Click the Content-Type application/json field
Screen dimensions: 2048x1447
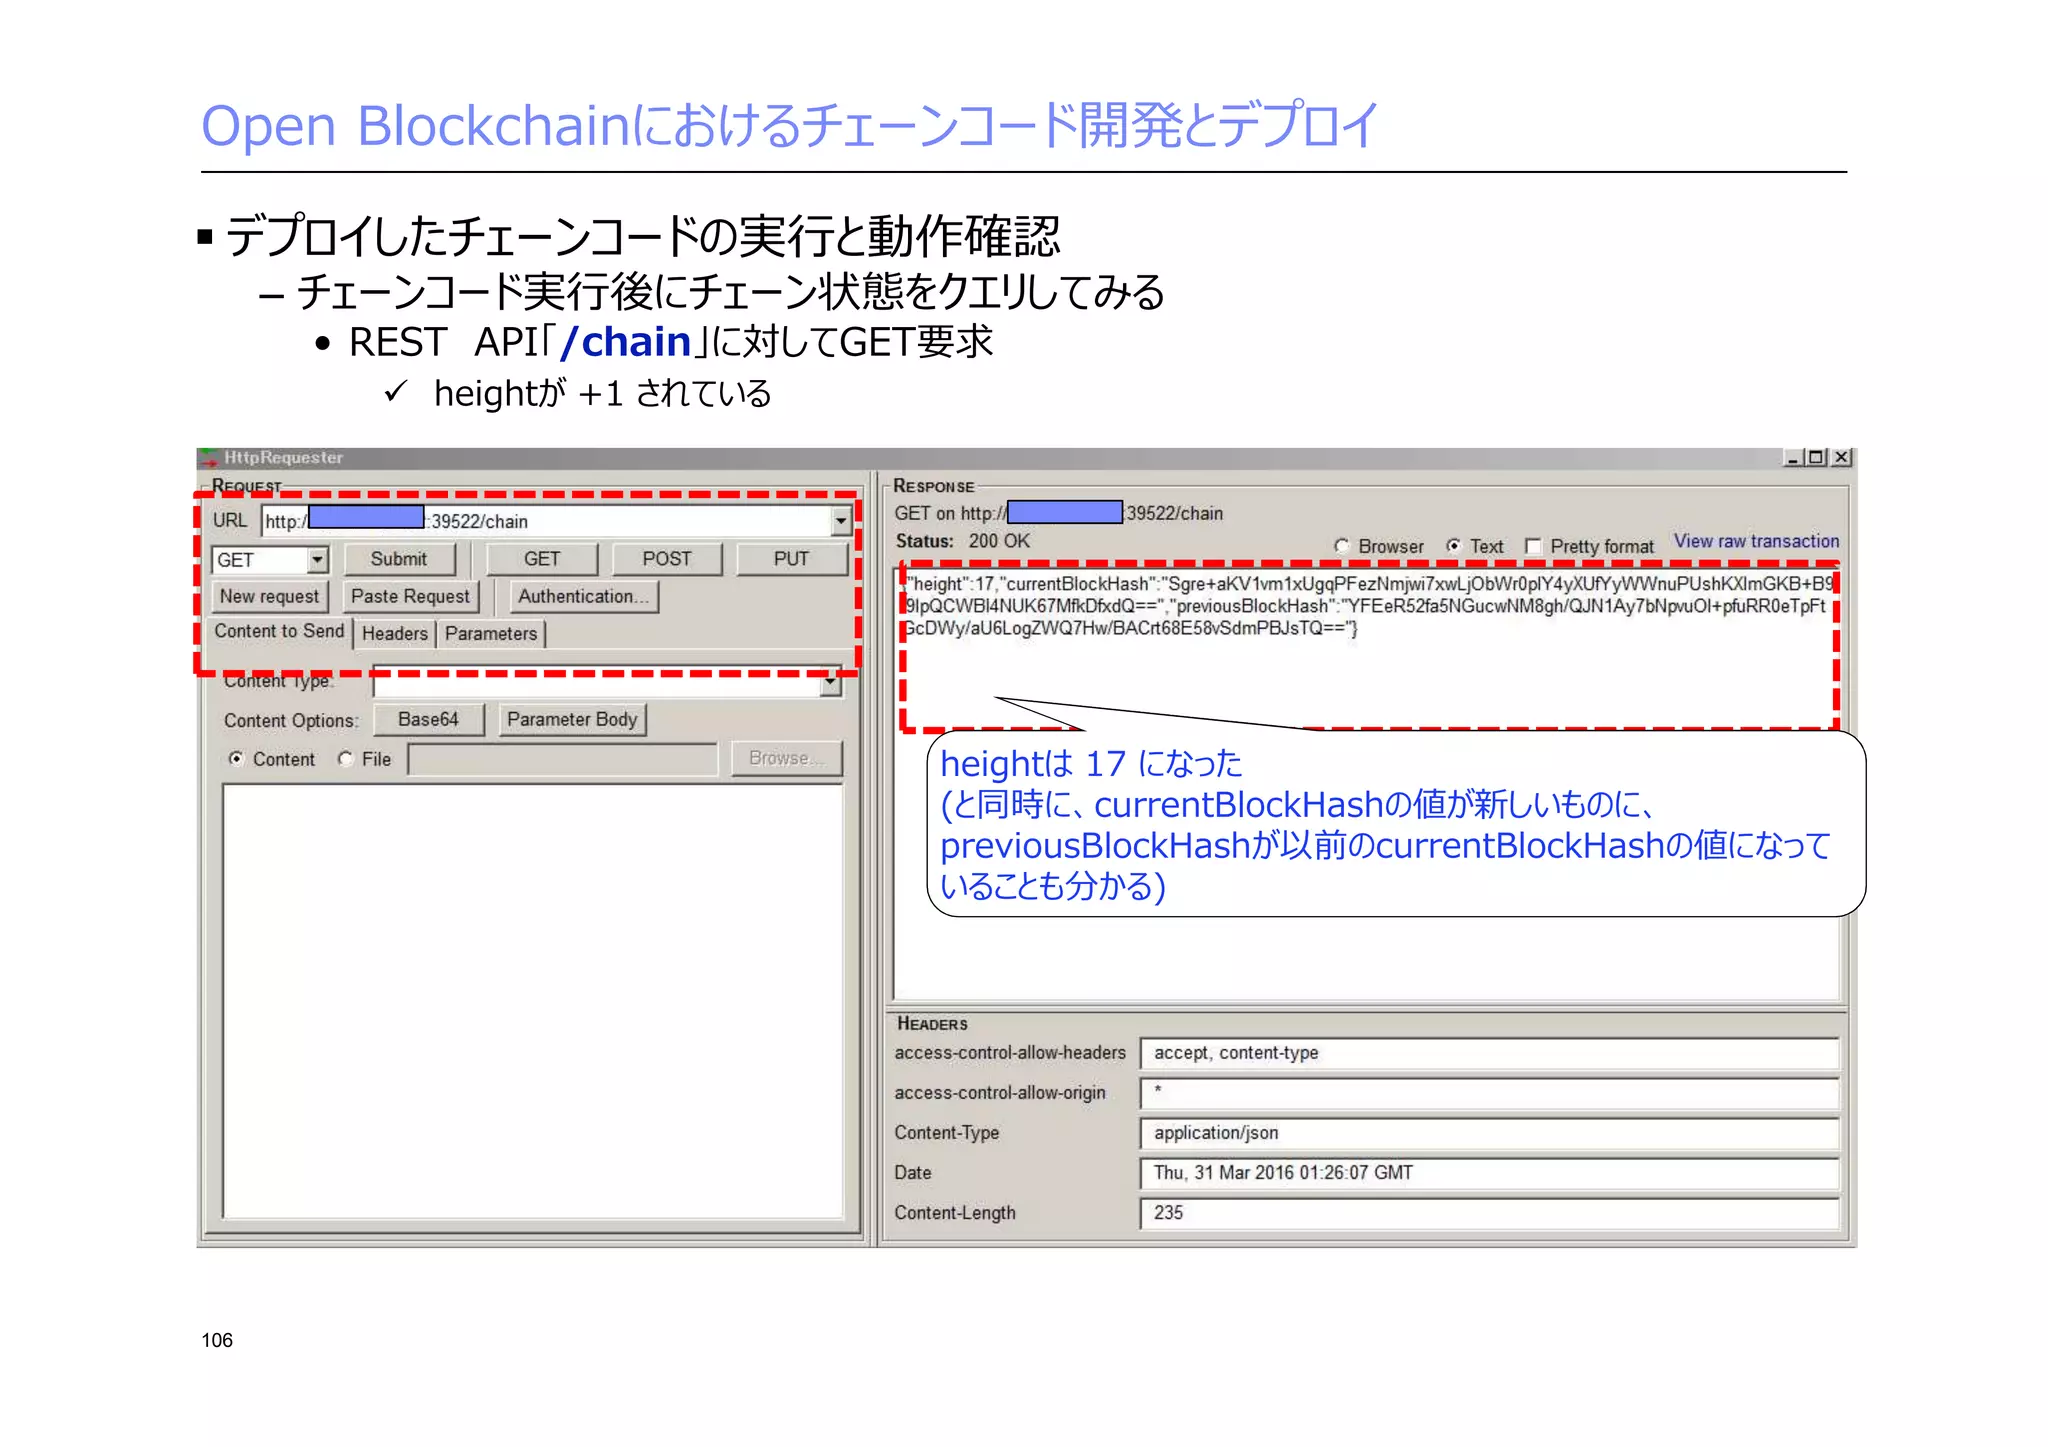tap(1489, 1133)
